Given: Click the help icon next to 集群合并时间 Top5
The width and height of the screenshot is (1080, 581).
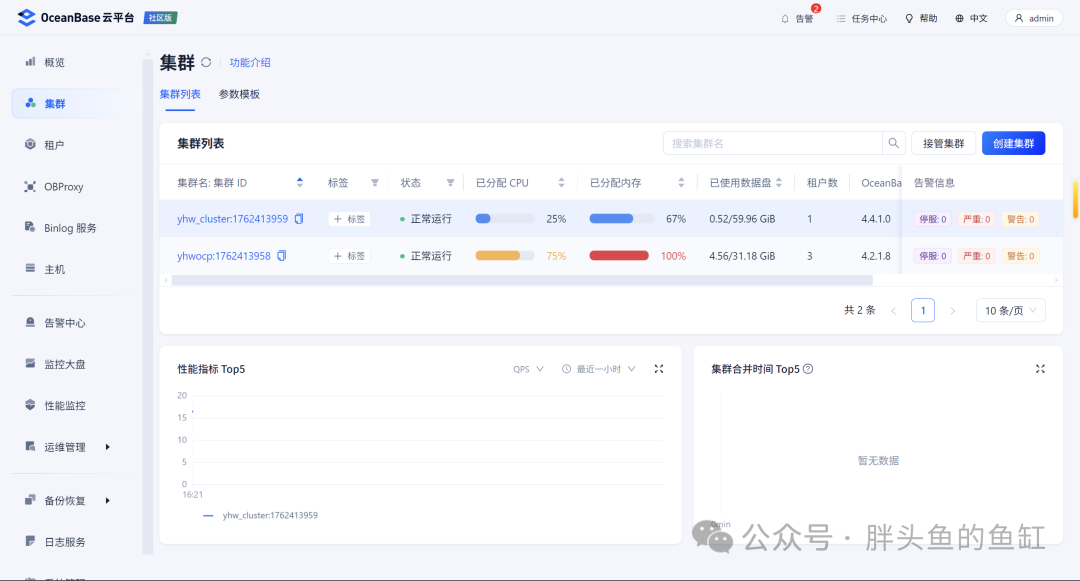Looking at the screenshot, I should pyautogui.click(x=808, y=369).
